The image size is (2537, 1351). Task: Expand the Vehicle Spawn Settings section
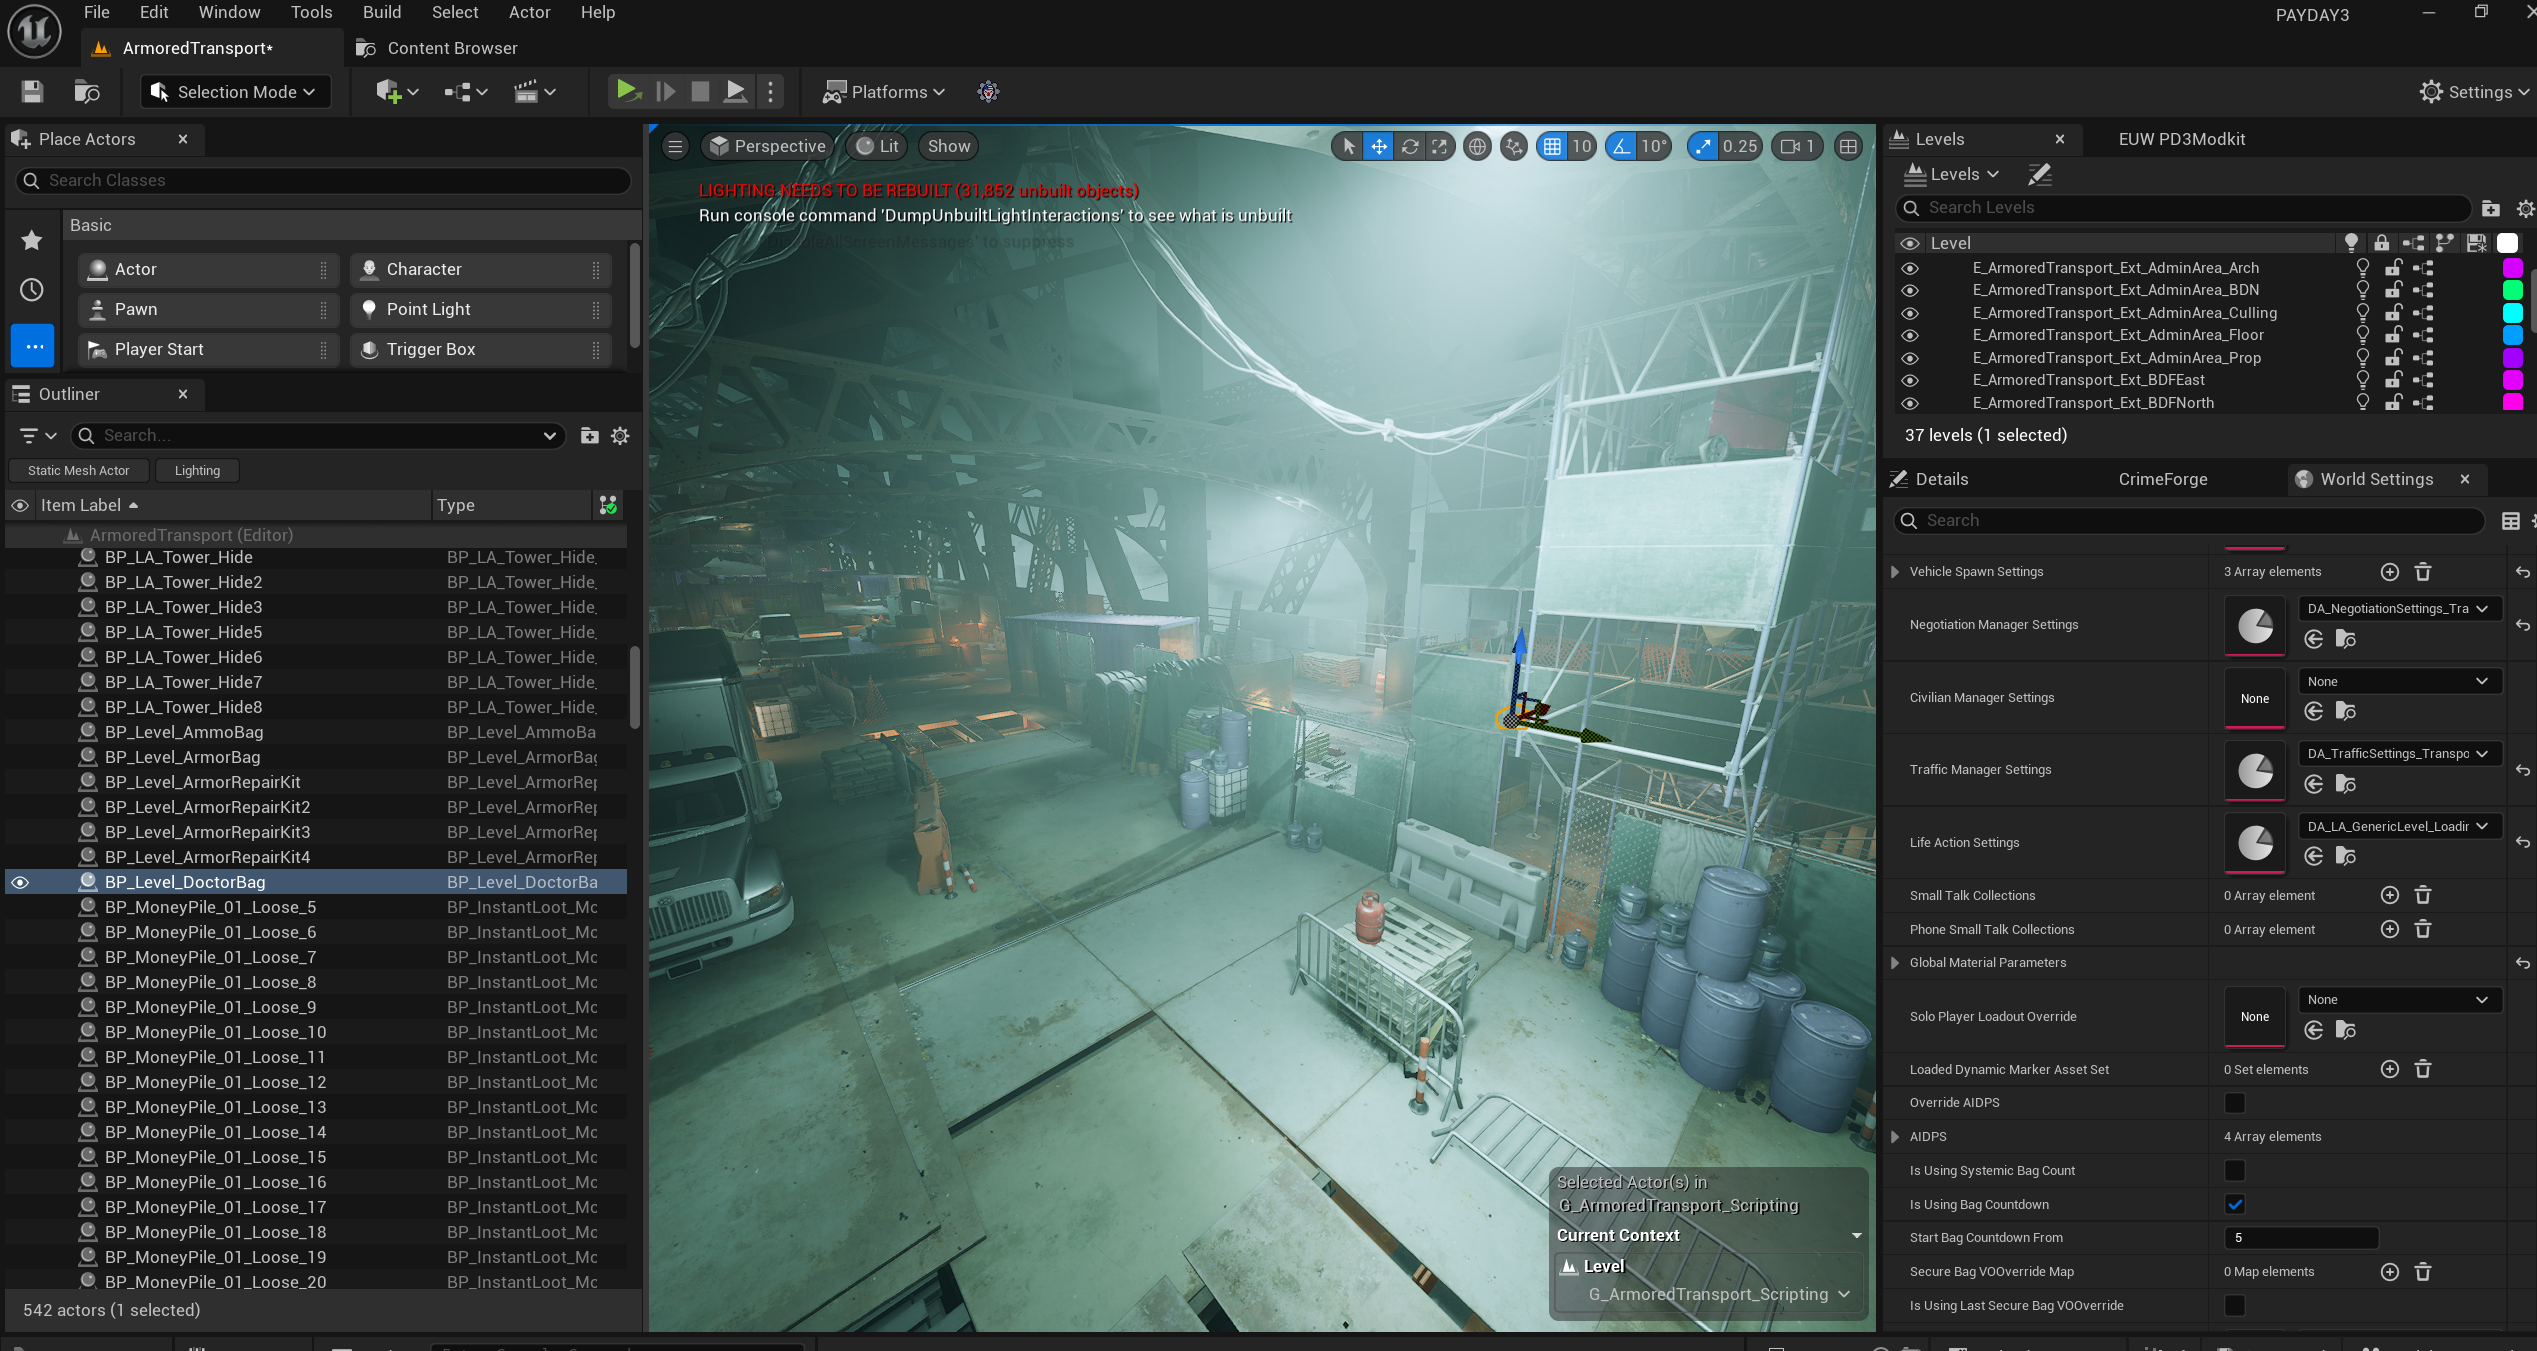pos(1895,572)
